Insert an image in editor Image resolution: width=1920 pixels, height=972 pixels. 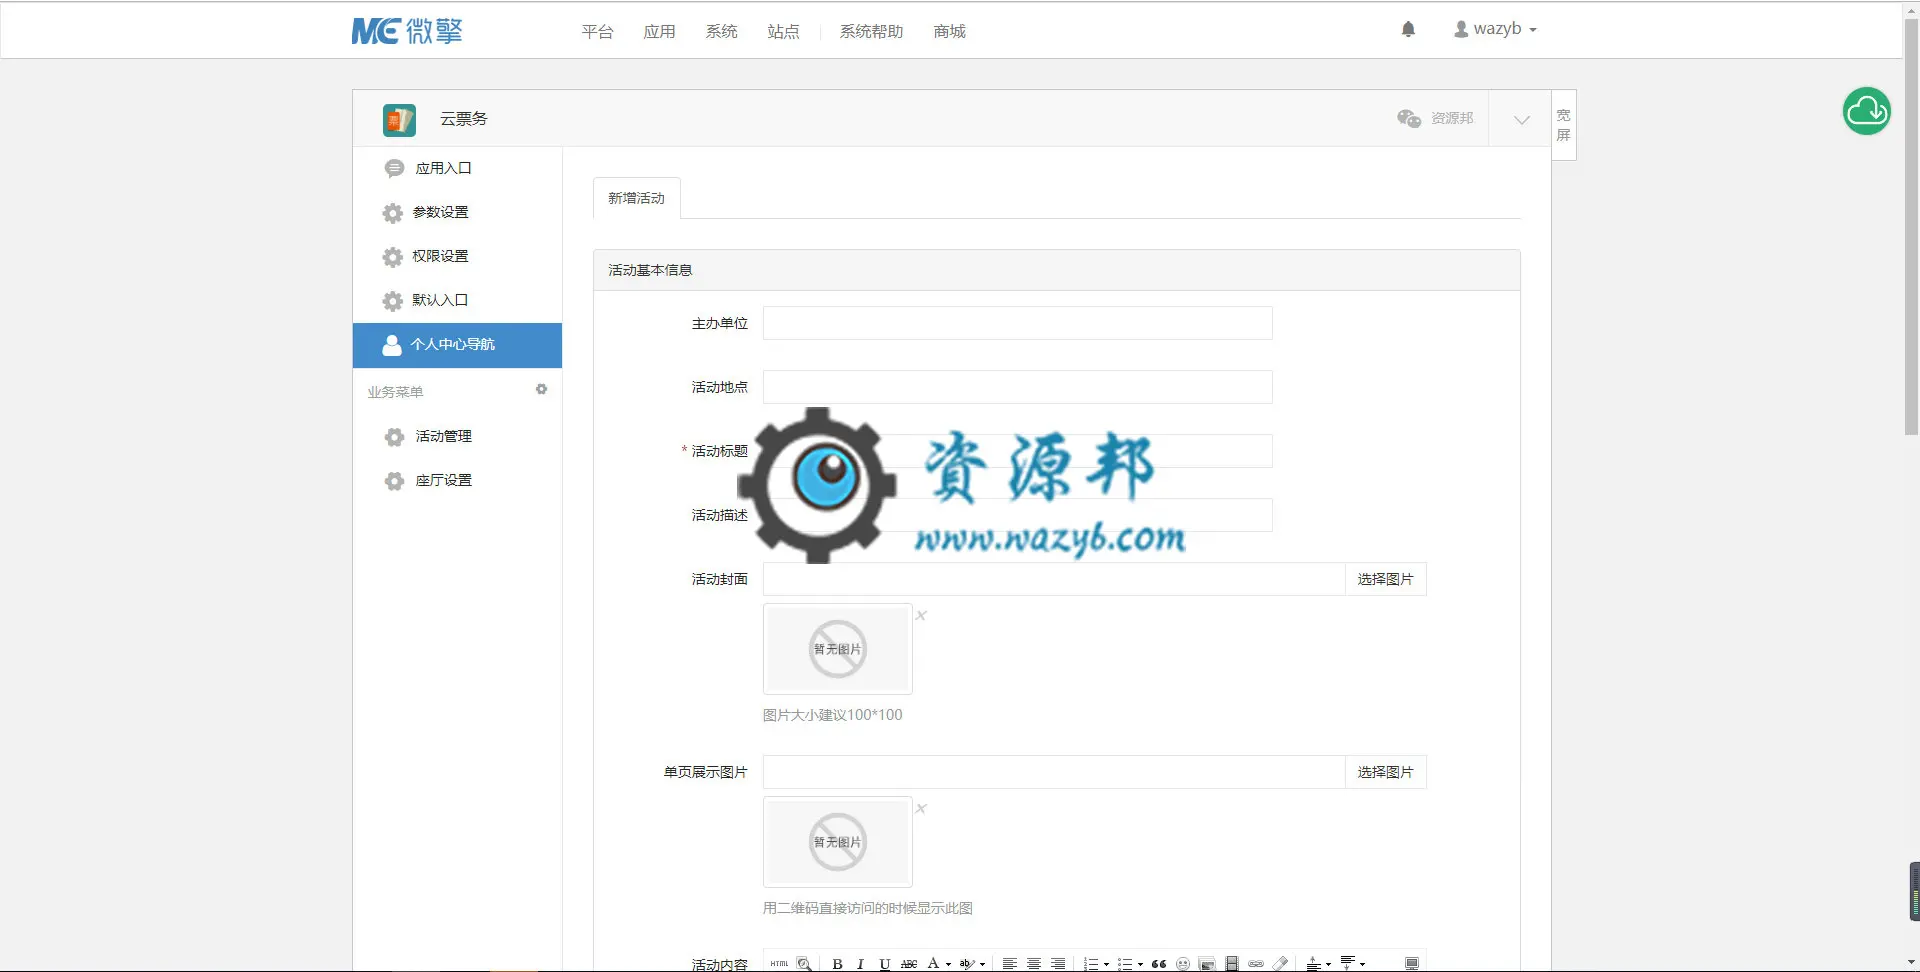tap(1207, 964)
